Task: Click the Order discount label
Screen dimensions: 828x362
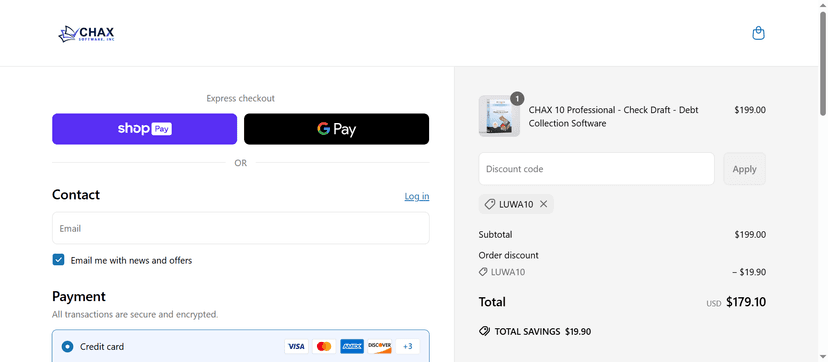Action: [x=509, y=255]
